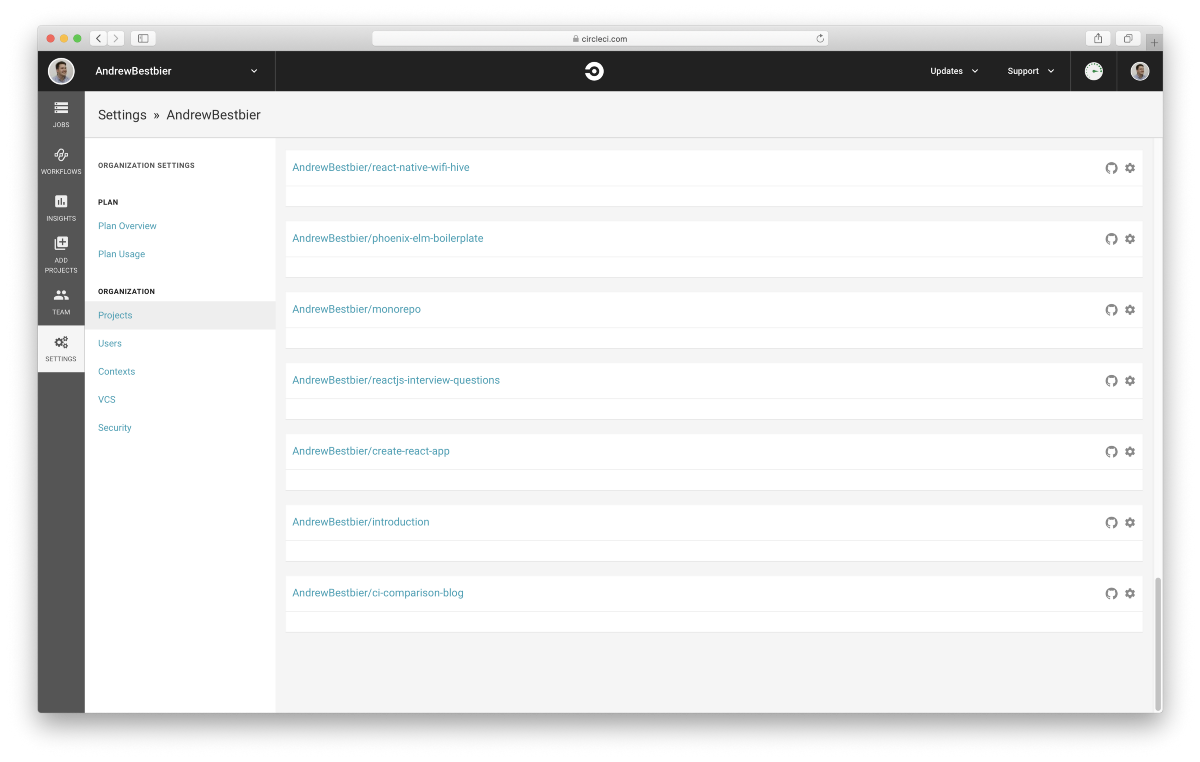This screenshot has width=1200, height=762.
Task: Open AndrewBestbier/reactjs-interview-questions project link
Action: [396, 380]
